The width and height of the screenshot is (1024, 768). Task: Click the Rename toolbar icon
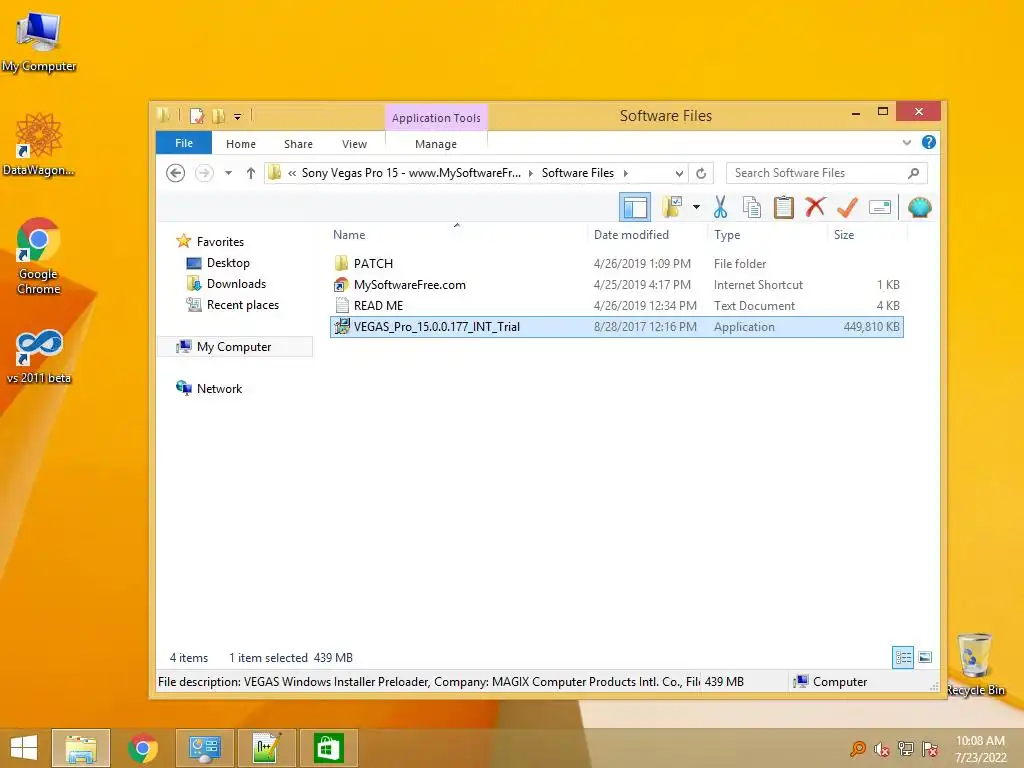point(880,207)
